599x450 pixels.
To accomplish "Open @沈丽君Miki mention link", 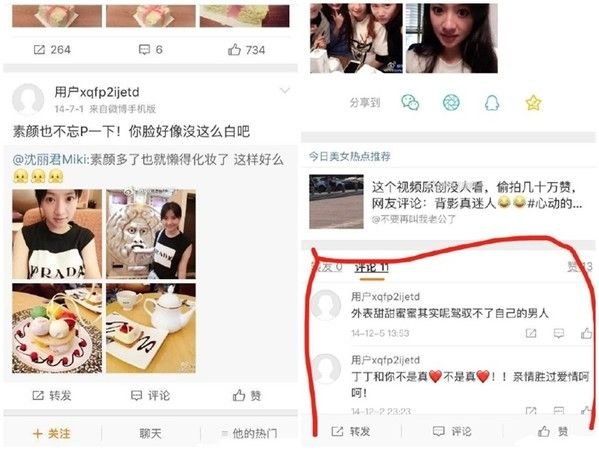I will (x=50, y=159).
